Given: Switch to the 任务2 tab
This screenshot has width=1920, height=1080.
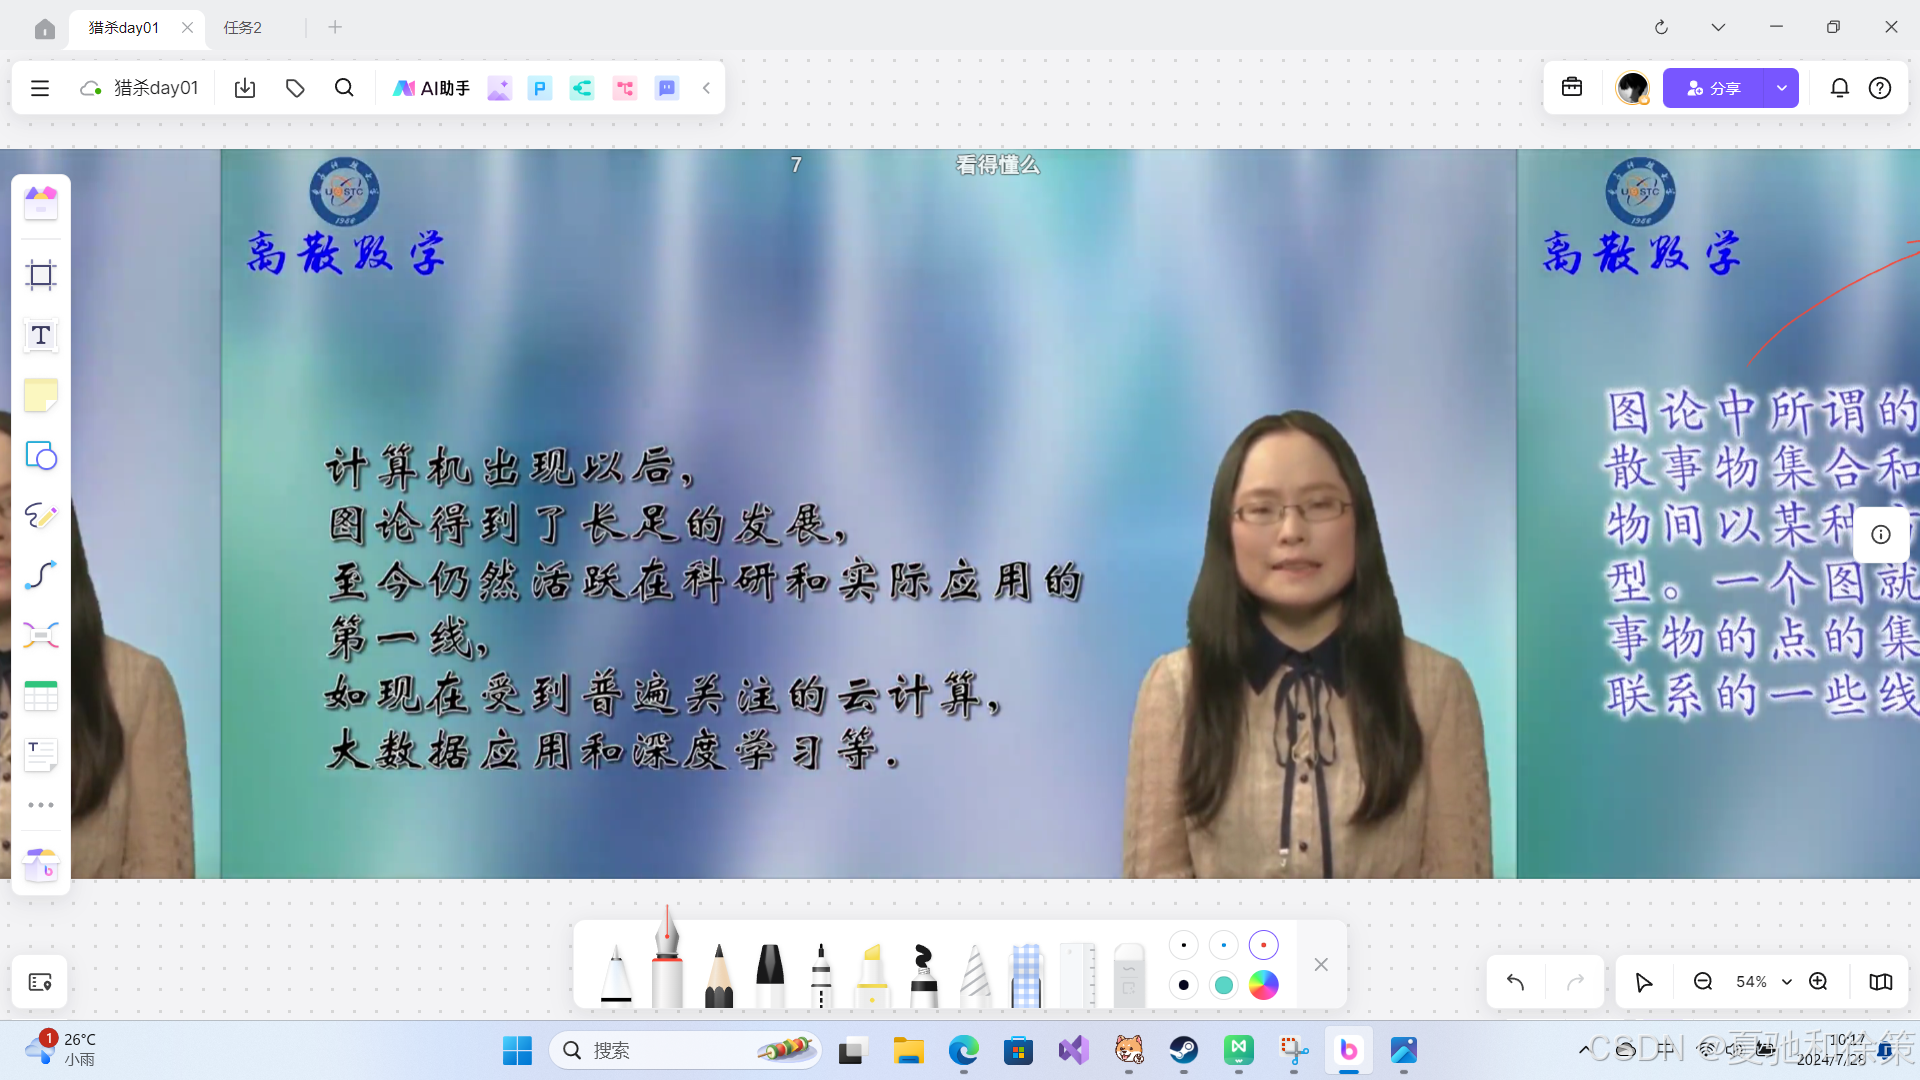Looking at the screenshot, I should 243,28.
